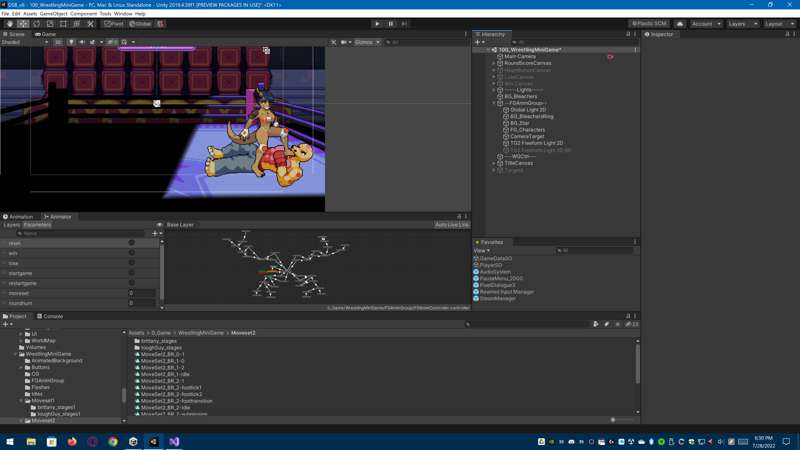Image resolution: width=800 pixels, height=450 pixels.
Task: Open the GameObject menu
Action: 54,14
